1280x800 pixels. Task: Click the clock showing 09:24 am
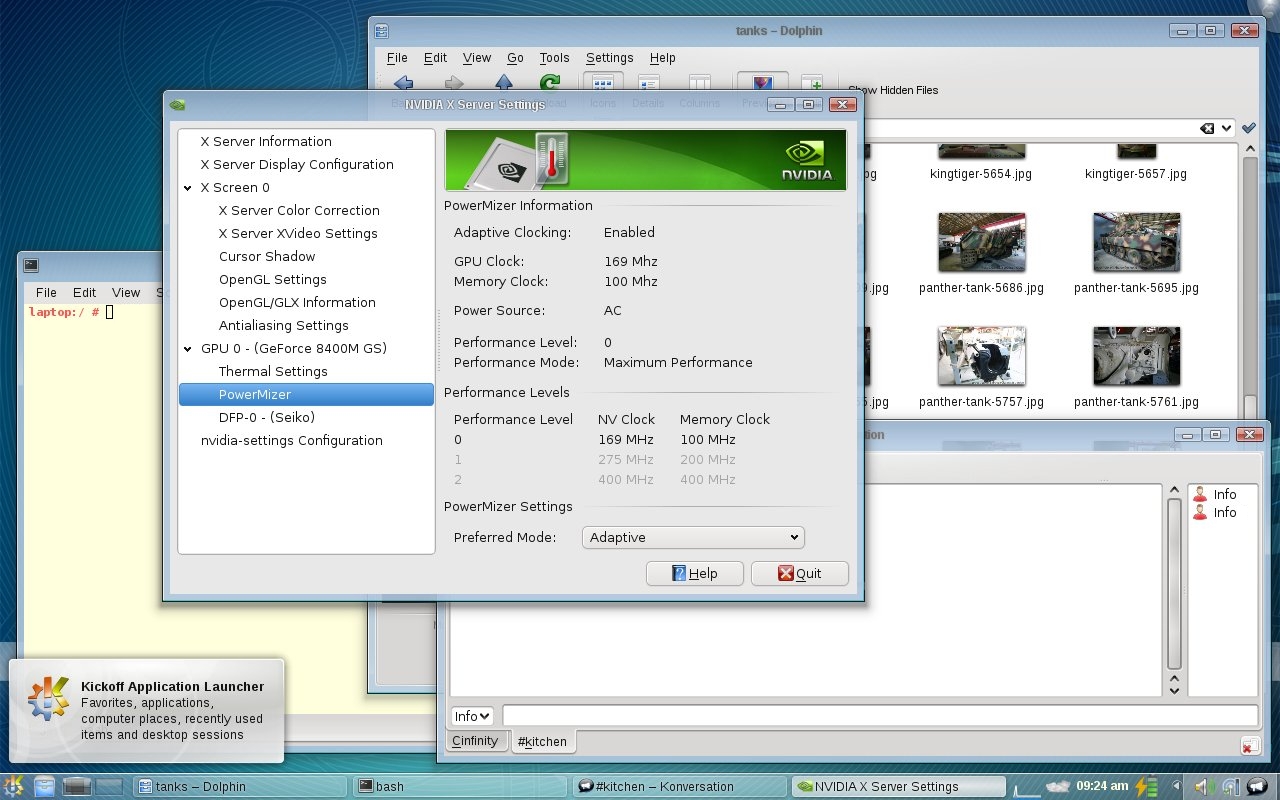pos(1101,786)
